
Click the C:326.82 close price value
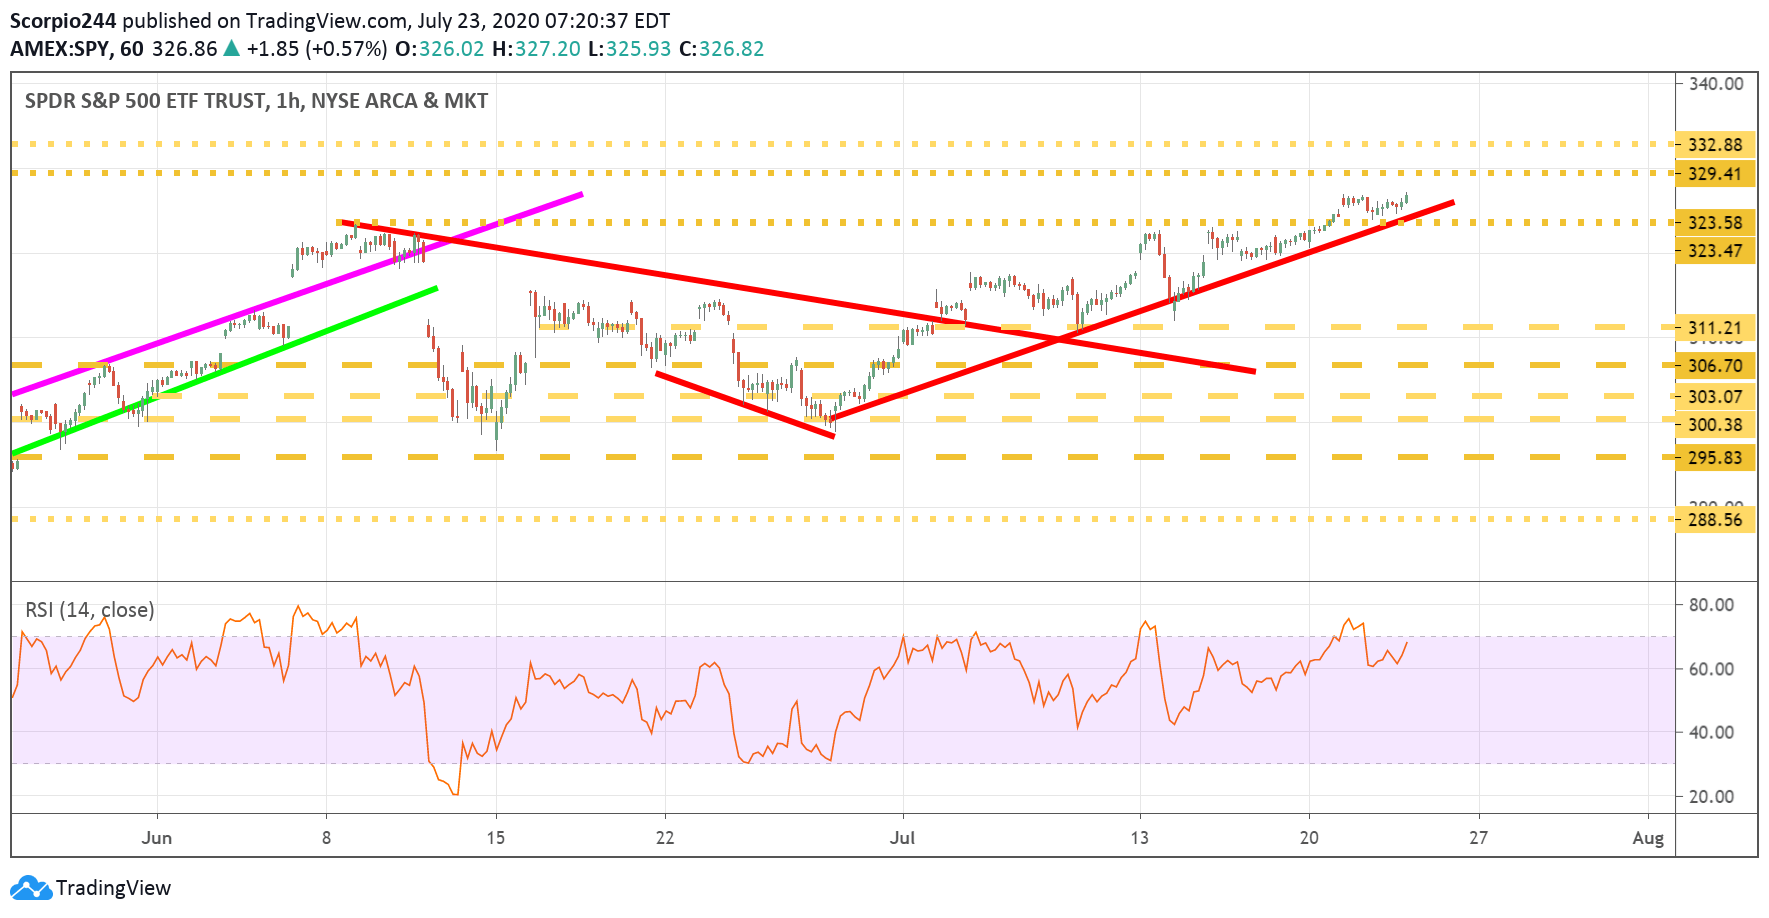721,49
